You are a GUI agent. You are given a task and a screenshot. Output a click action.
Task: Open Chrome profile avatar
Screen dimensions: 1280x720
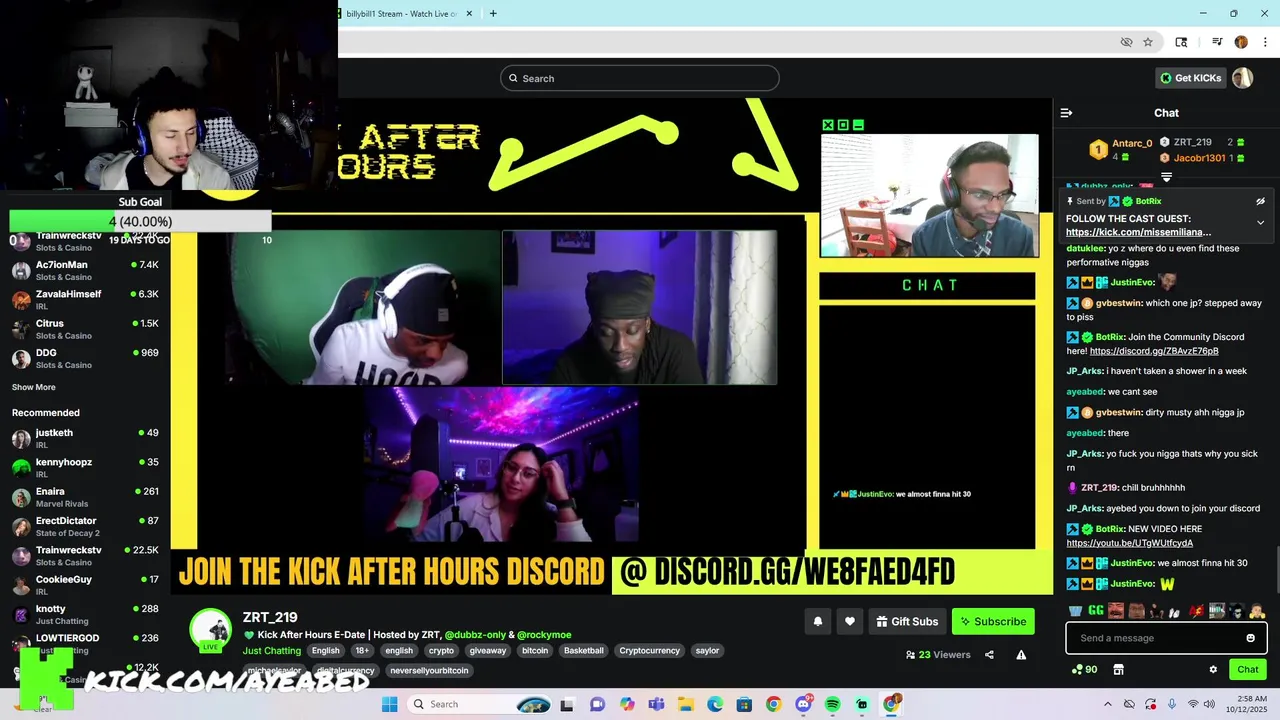pos(1241,42)
